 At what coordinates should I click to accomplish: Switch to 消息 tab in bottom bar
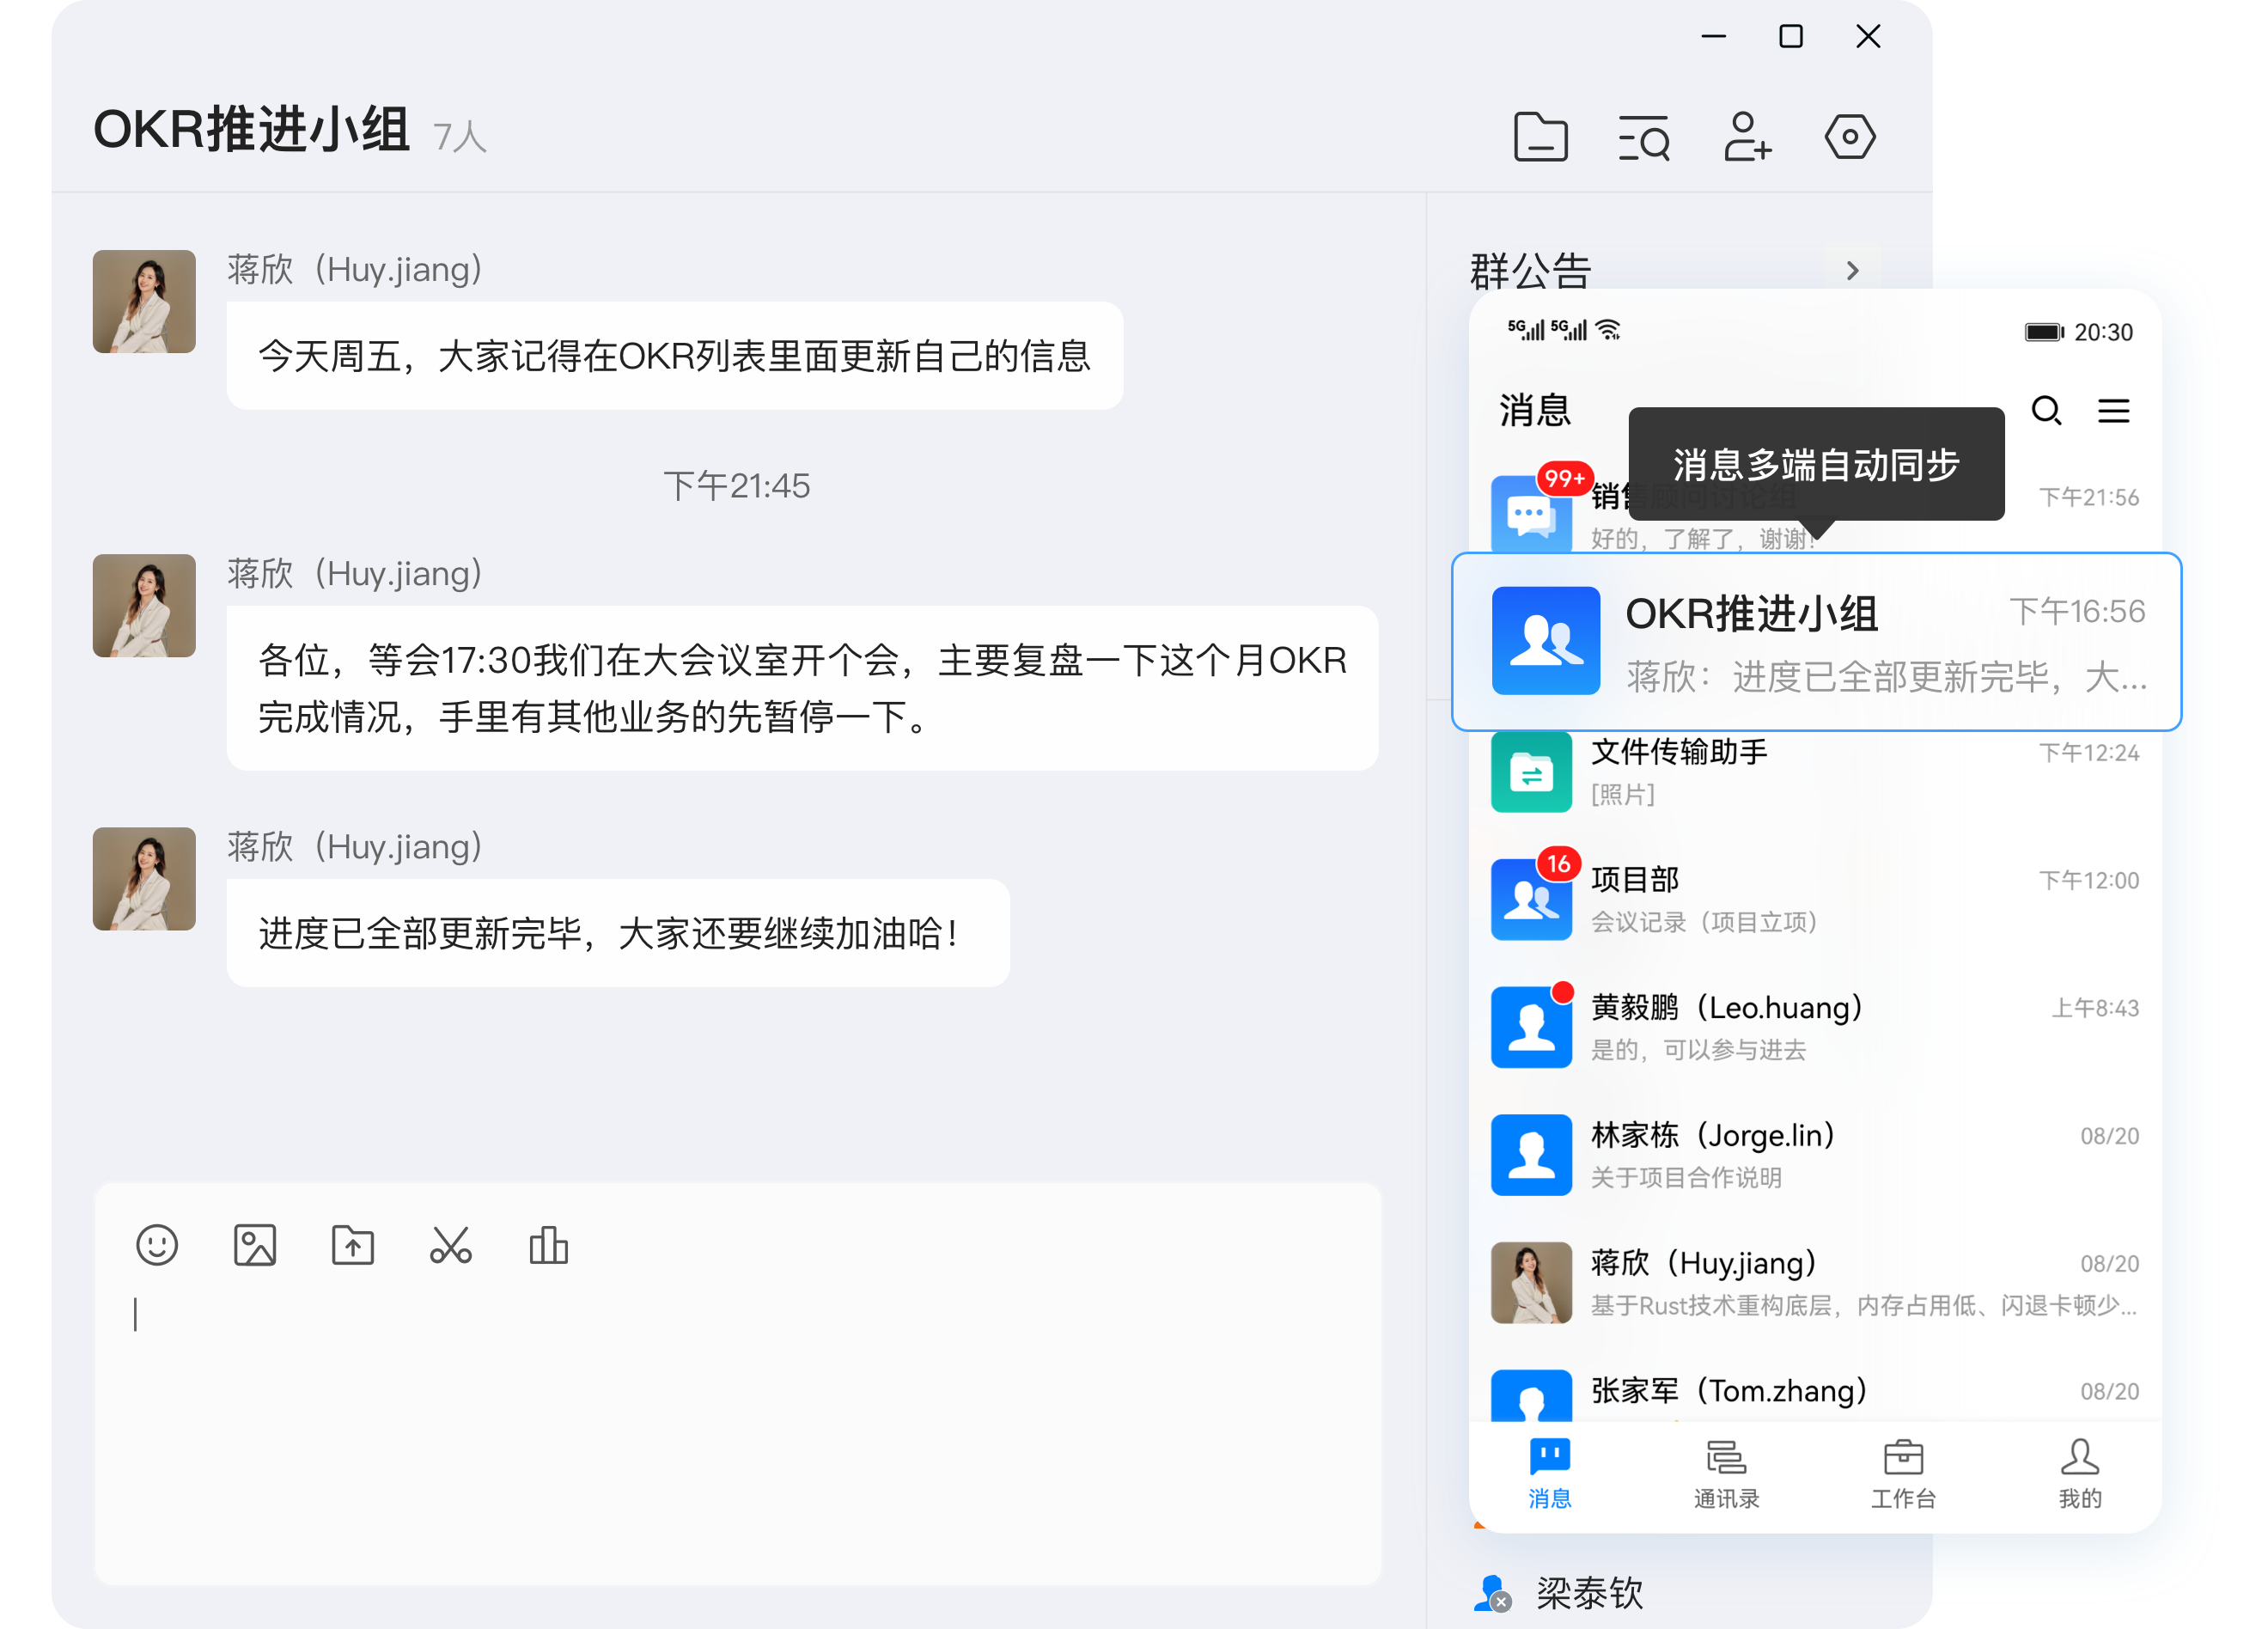pos(1550,1474)
